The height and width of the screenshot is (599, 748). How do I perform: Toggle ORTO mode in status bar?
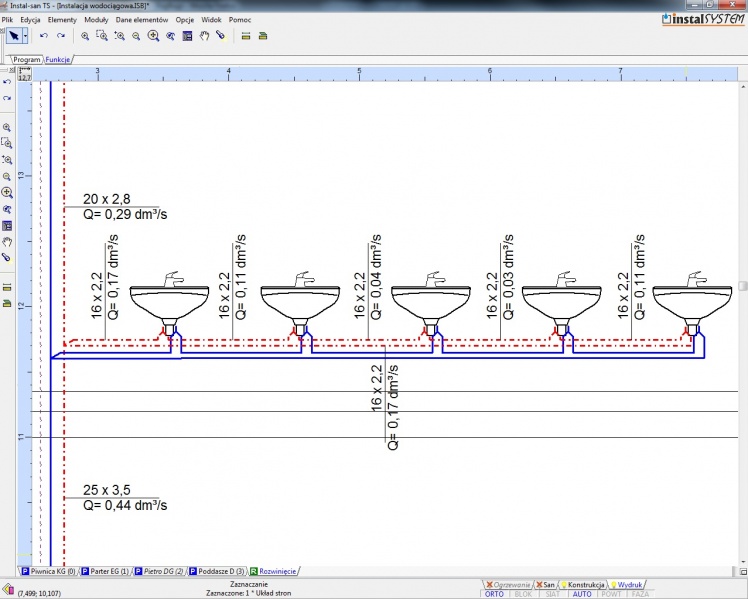click(x=494, y=593)
